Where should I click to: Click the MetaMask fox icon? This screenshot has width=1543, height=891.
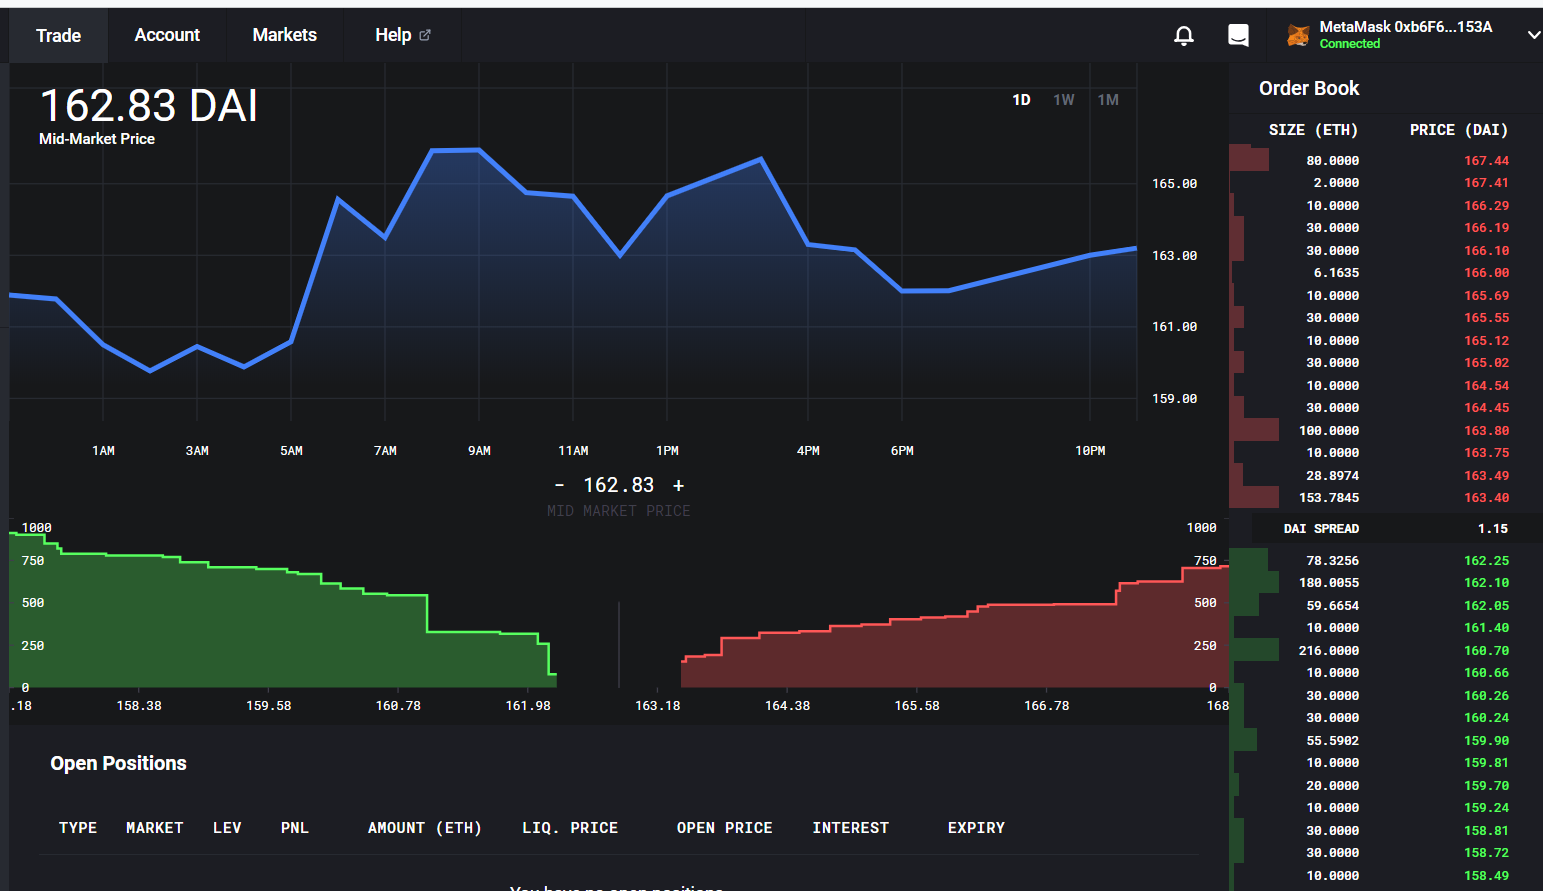coord(1298,36)
